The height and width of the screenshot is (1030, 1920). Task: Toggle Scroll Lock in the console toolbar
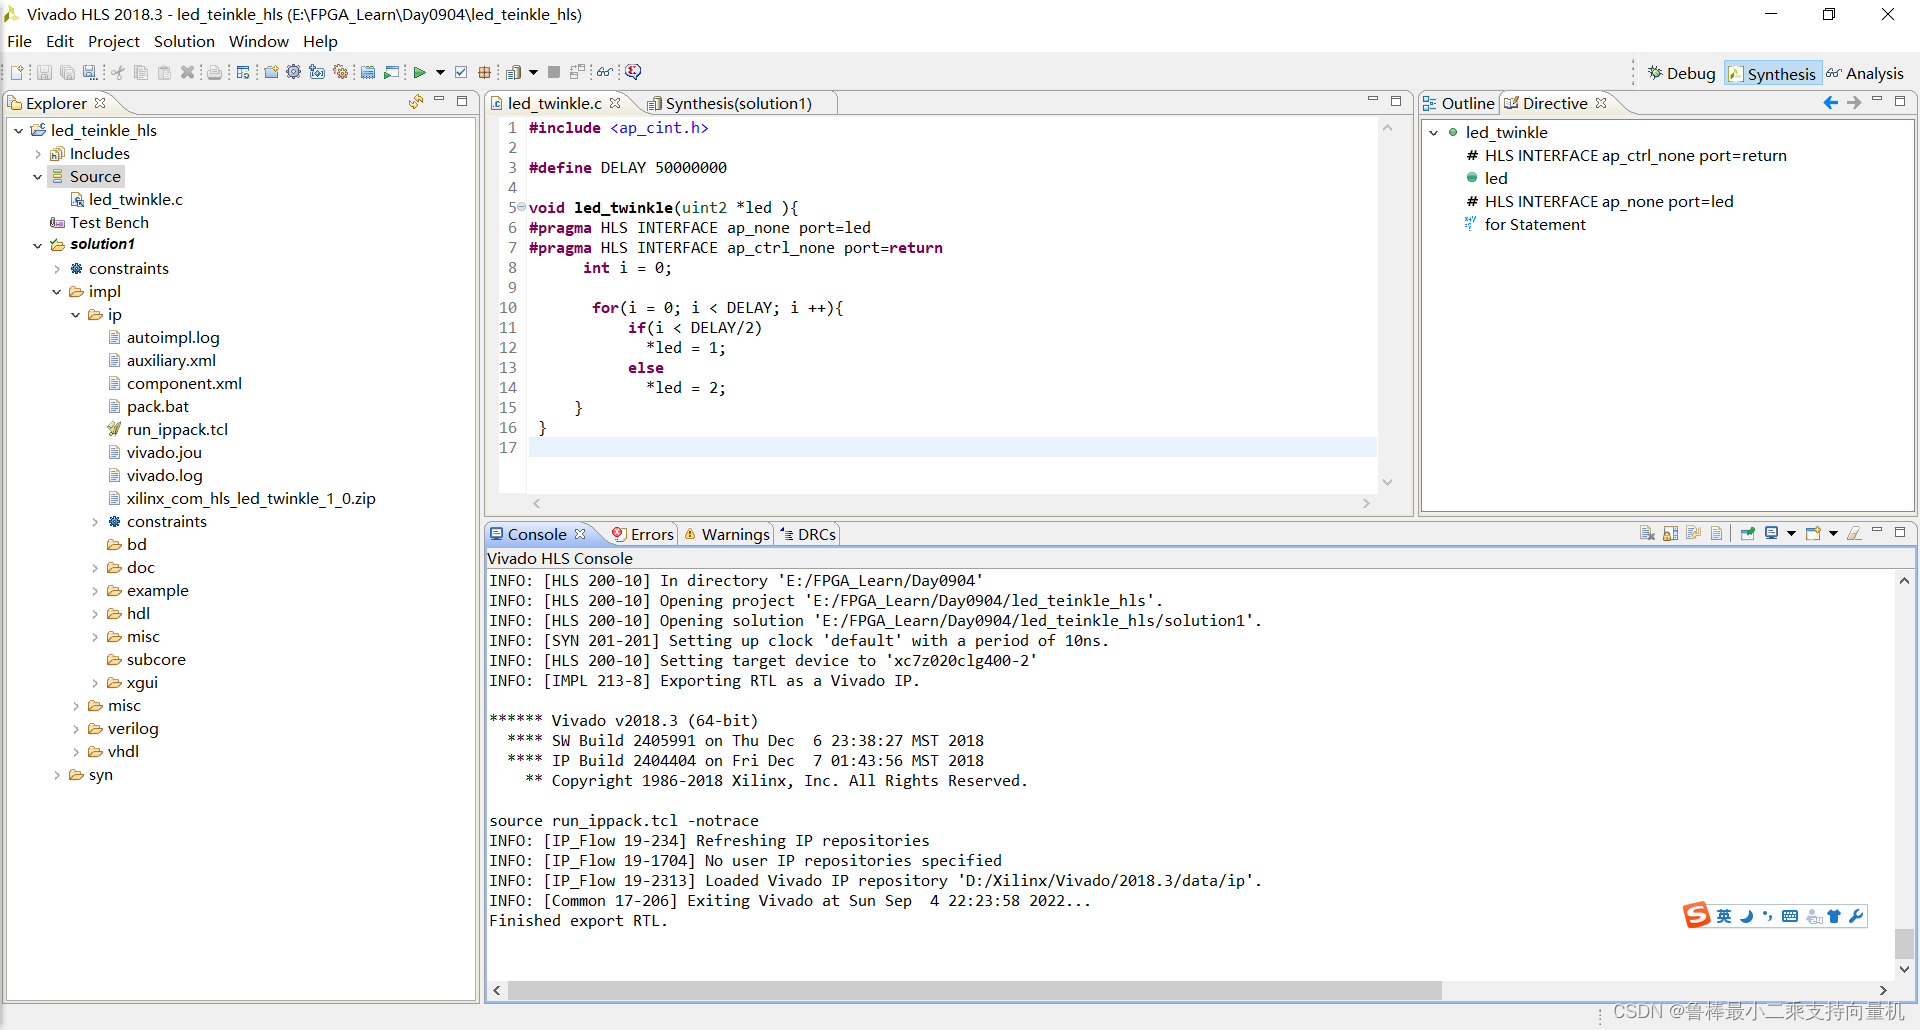1671,533
